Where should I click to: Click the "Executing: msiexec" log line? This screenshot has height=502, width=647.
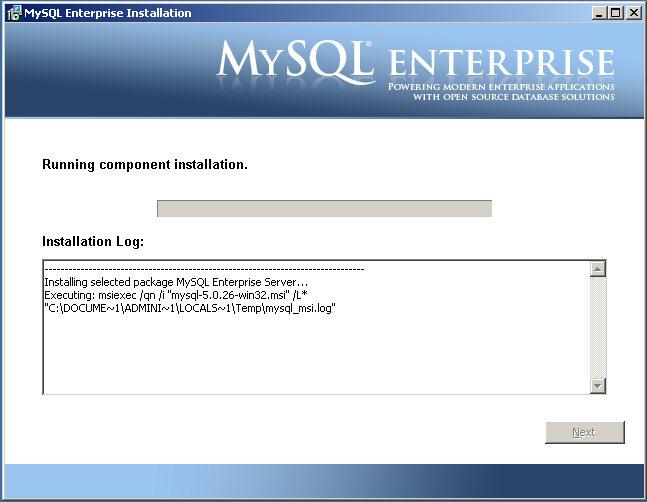click(188, 296)
